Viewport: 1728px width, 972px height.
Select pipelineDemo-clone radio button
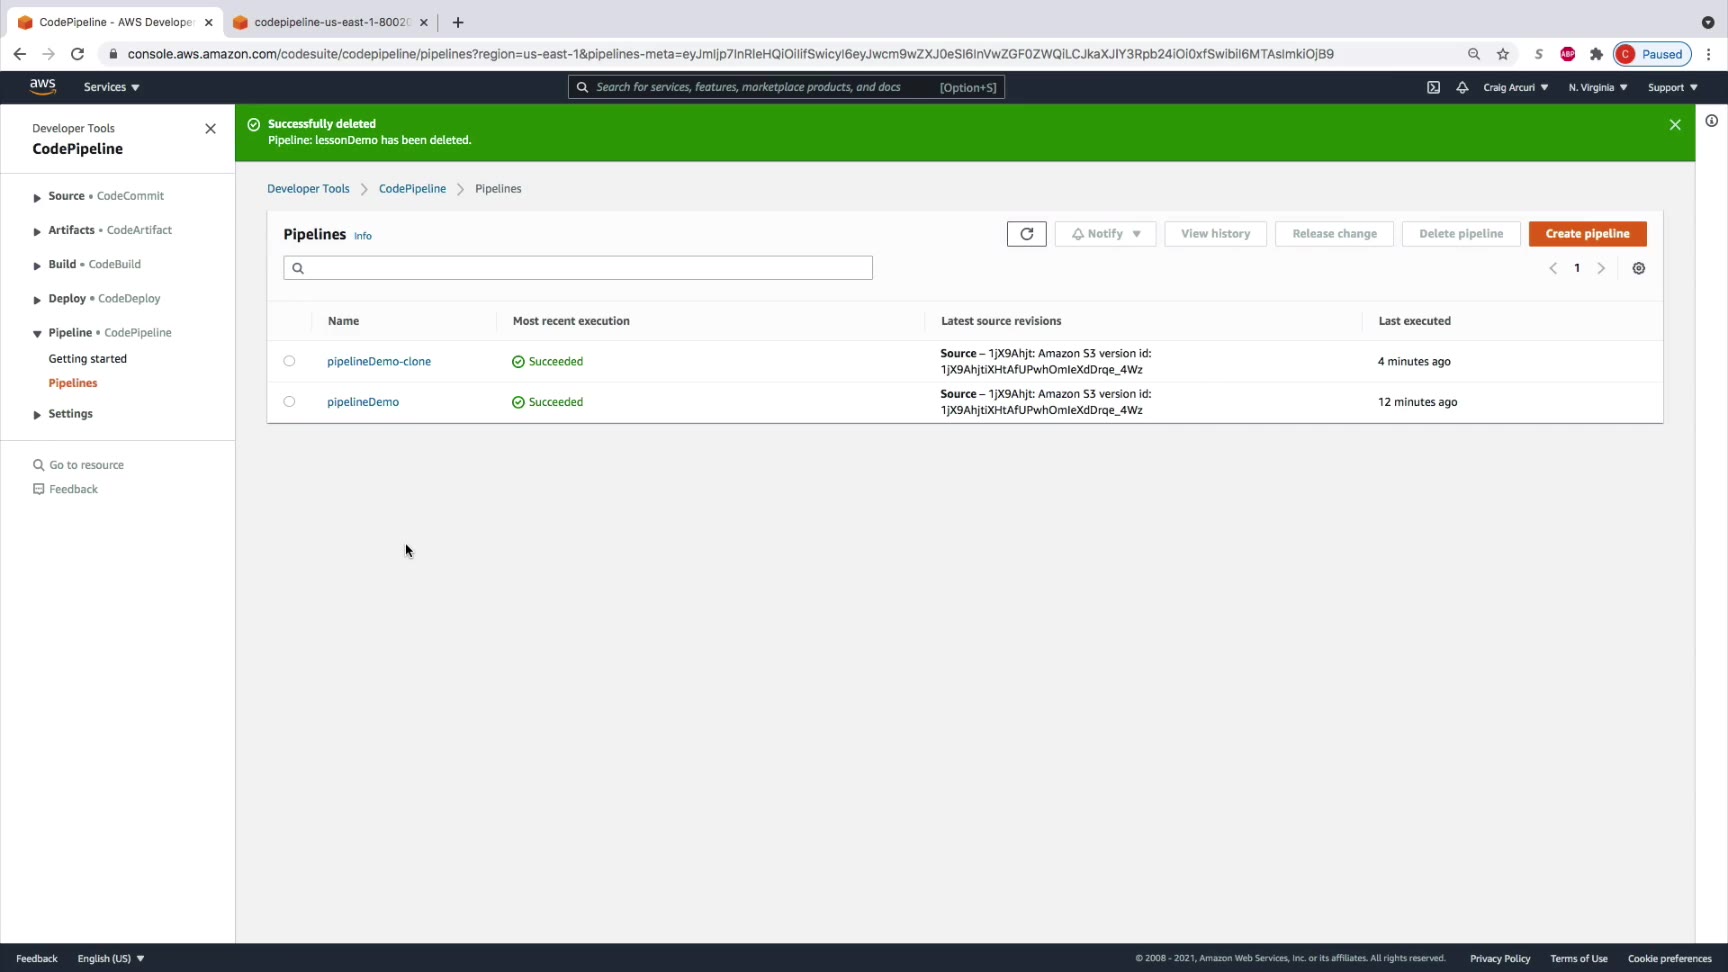(289, 361)
